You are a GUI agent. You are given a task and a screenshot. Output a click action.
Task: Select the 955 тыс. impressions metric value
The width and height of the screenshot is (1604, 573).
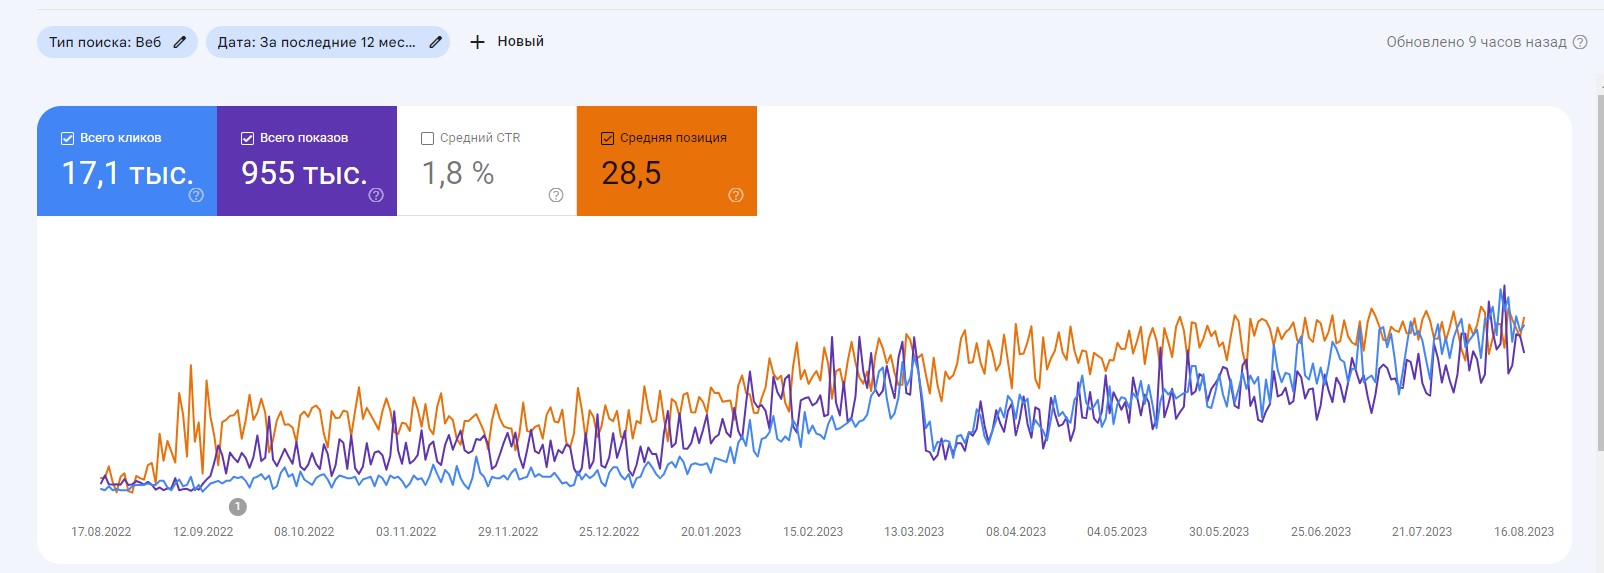click(304, 173)
